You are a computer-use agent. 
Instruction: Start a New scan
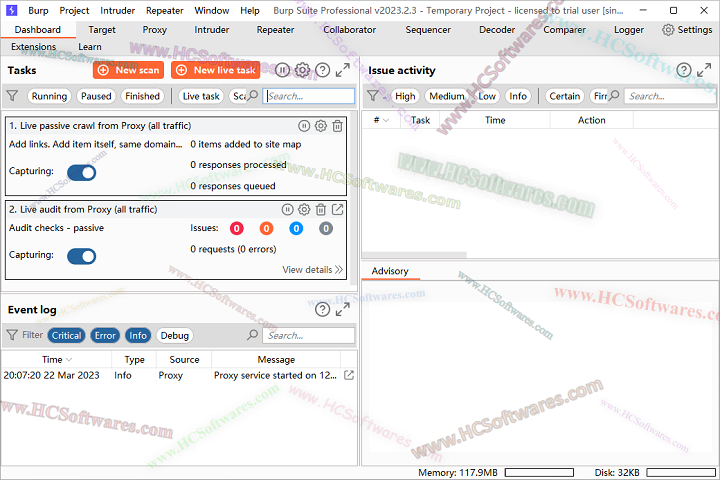pyautogui.click(x=128, y=70)
